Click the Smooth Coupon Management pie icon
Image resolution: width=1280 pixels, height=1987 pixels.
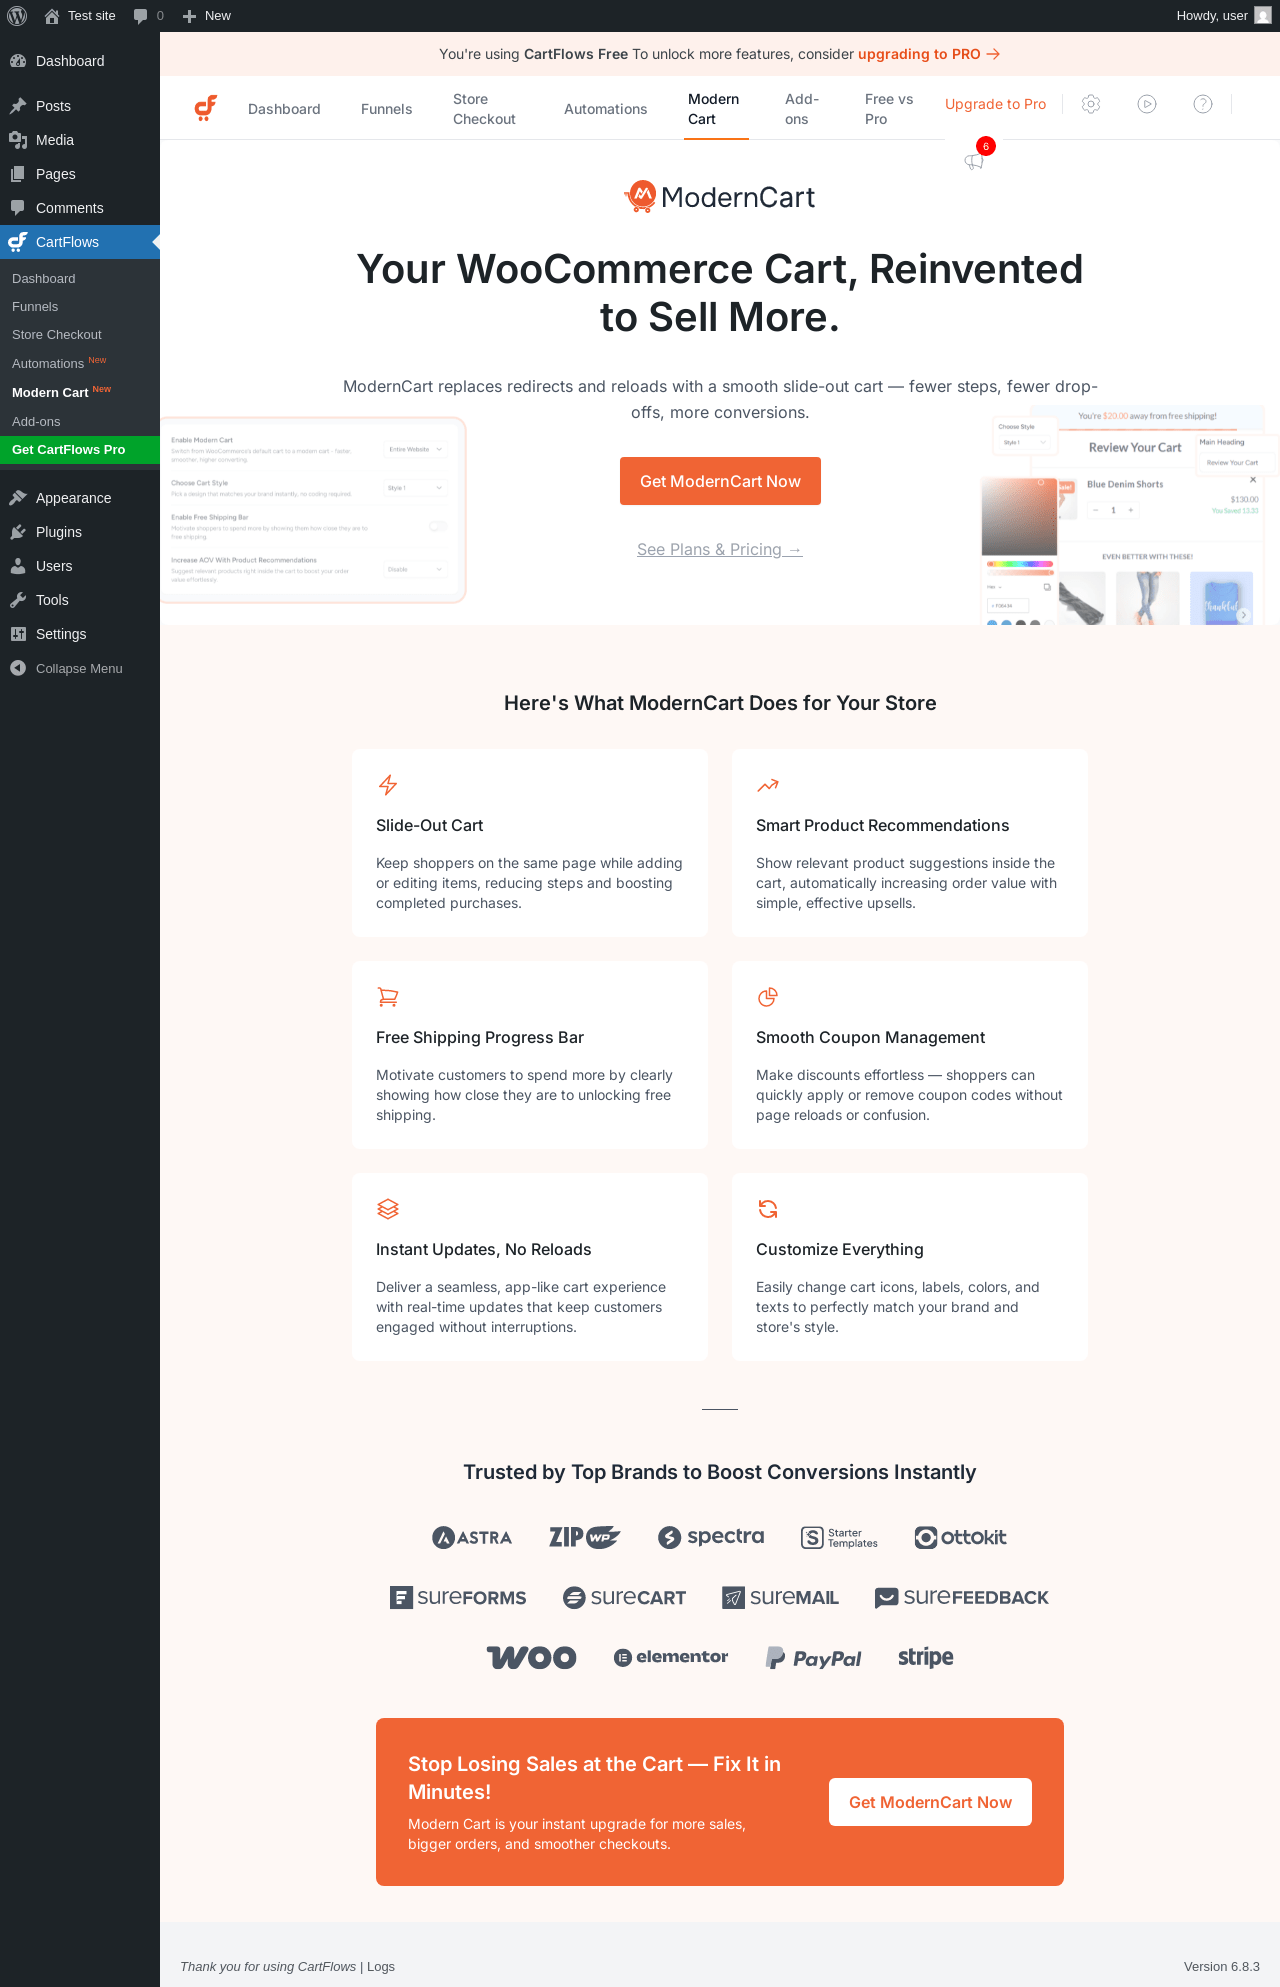pyautogui.click(x=768, y=997)
